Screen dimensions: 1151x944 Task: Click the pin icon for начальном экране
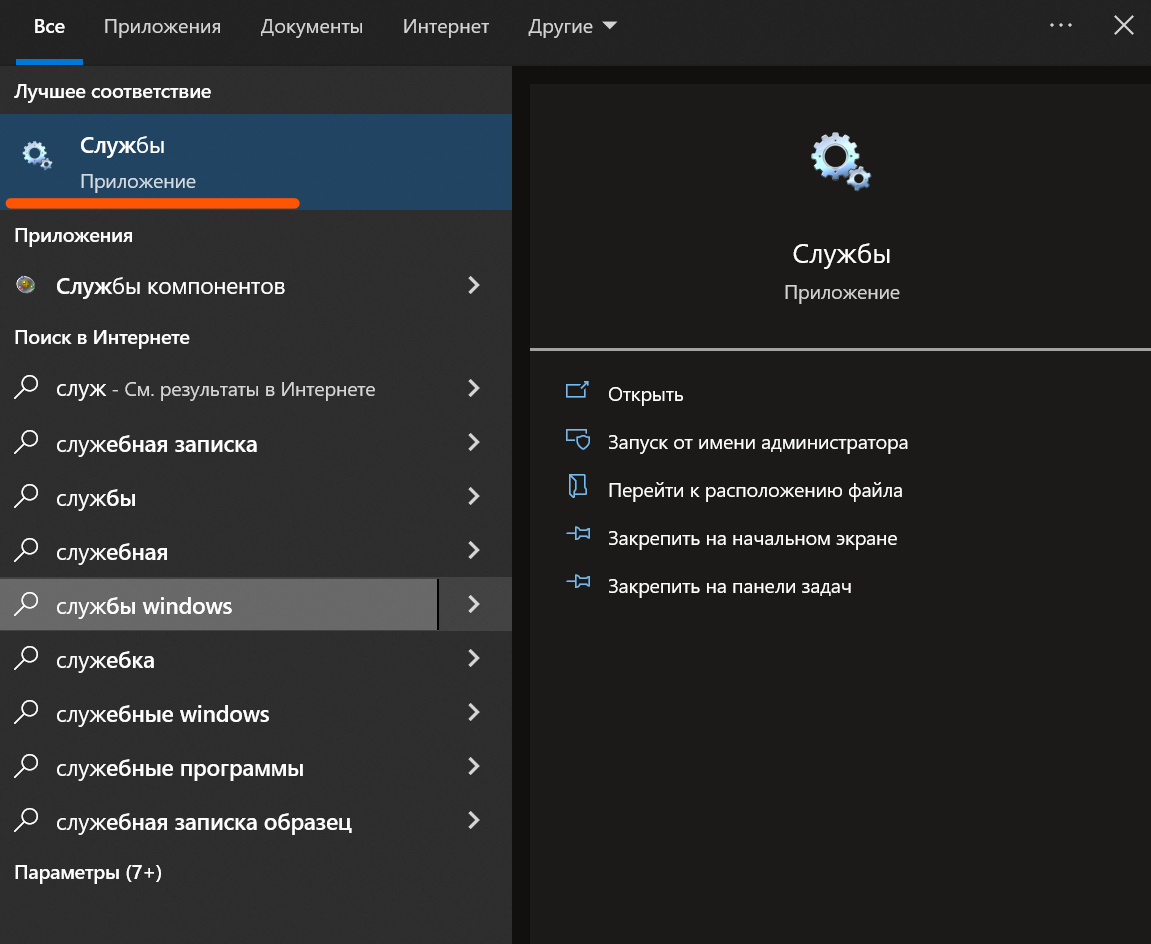click(577, 537)
